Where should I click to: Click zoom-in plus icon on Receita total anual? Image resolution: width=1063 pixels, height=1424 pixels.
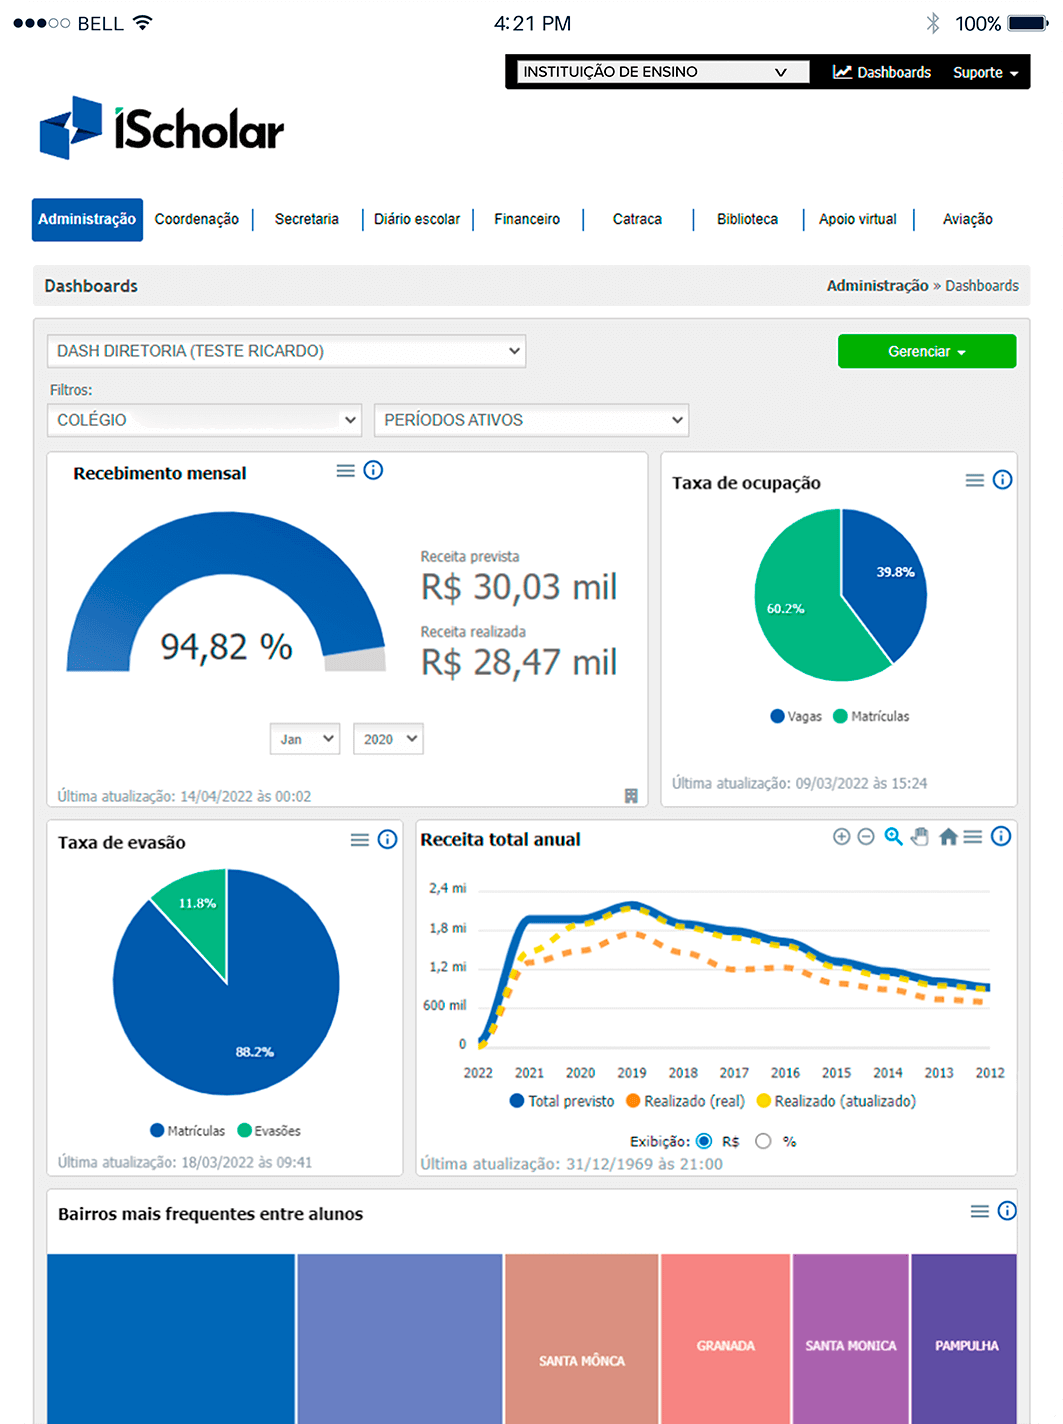841,837
